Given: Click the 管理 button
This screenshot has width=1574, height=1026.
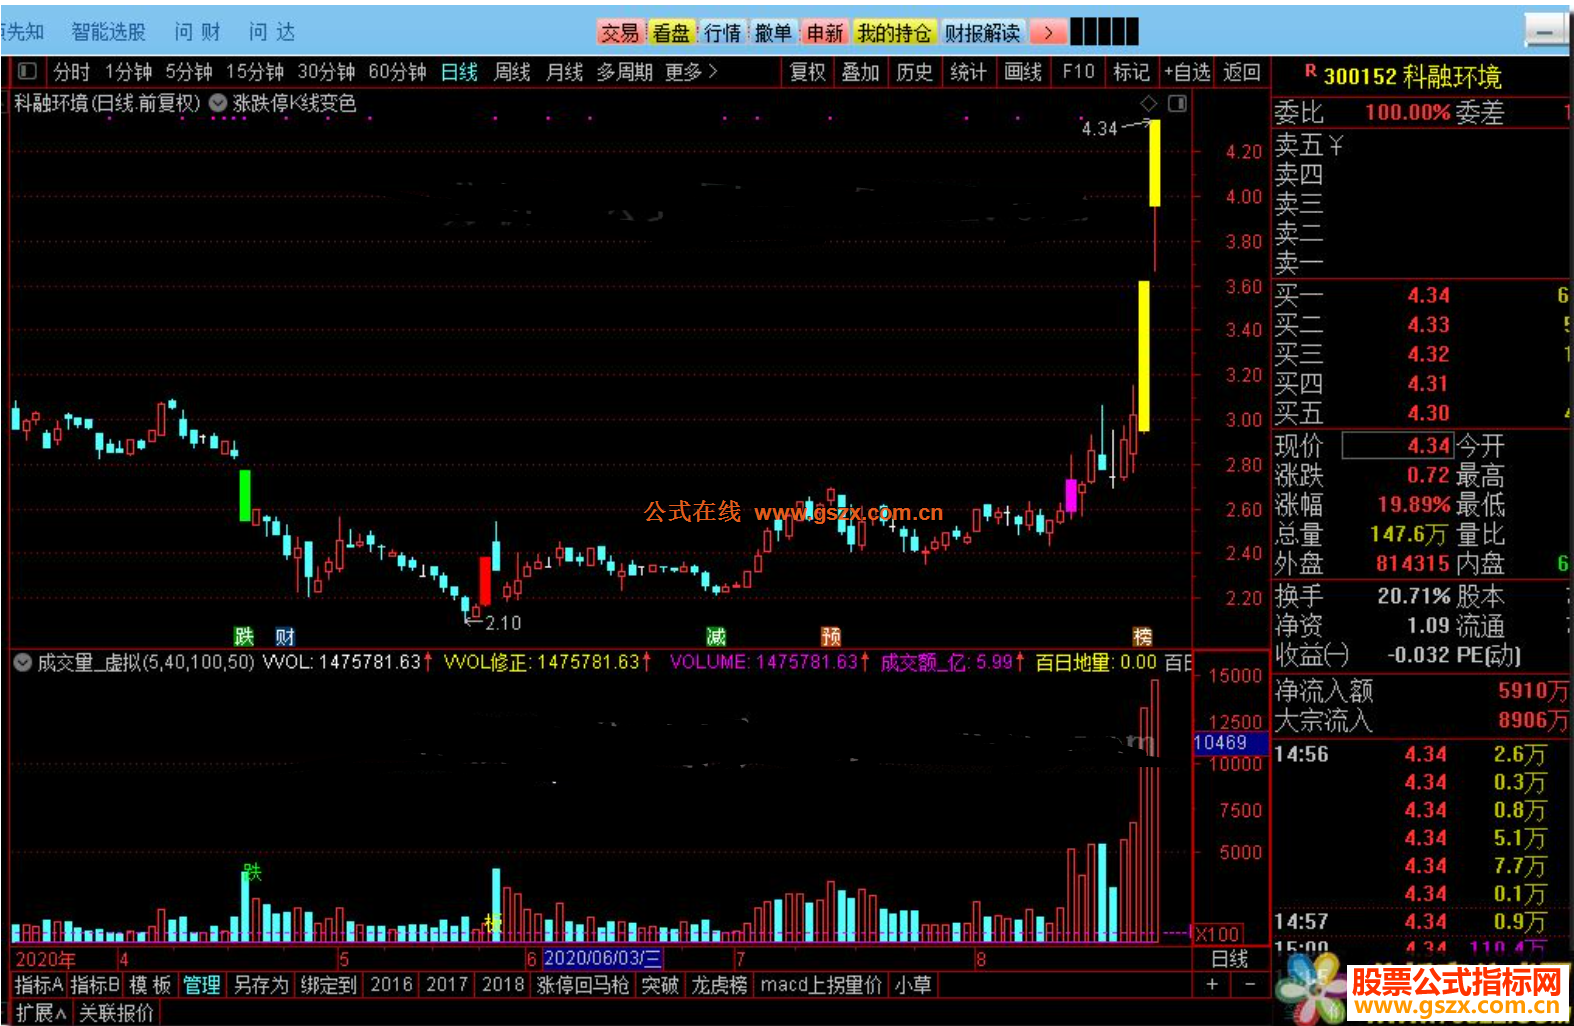Looking at the screenshot, I should pyautogui.click(x=202, y=985).
